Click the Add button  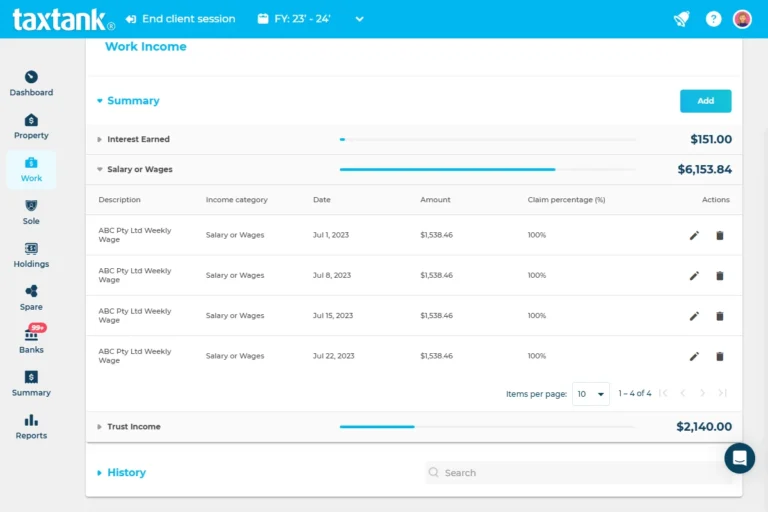coord(705,101)
